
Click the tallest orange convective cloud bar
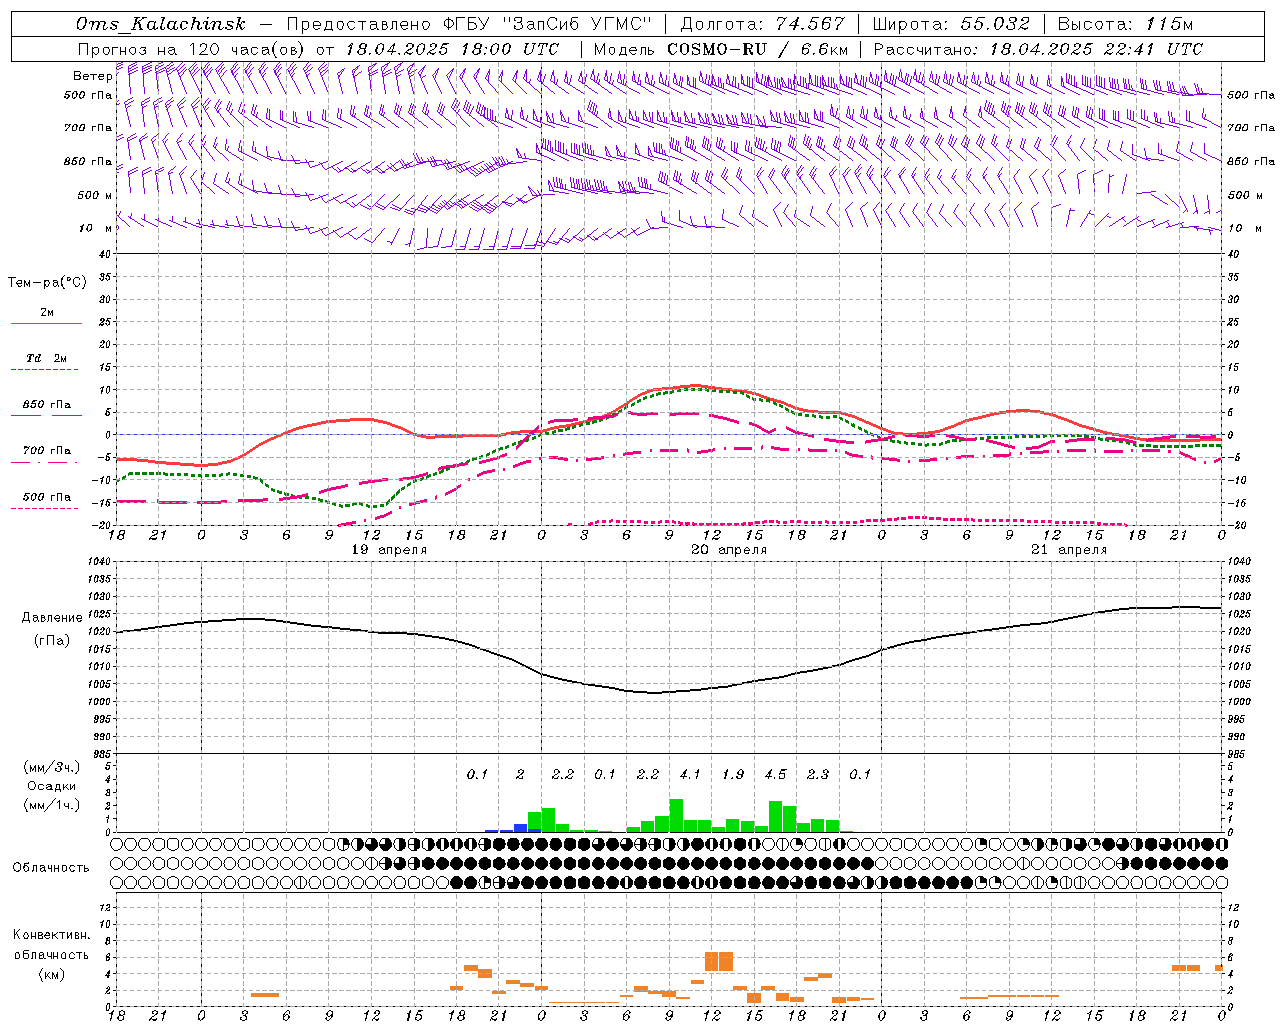pos(719,961)
